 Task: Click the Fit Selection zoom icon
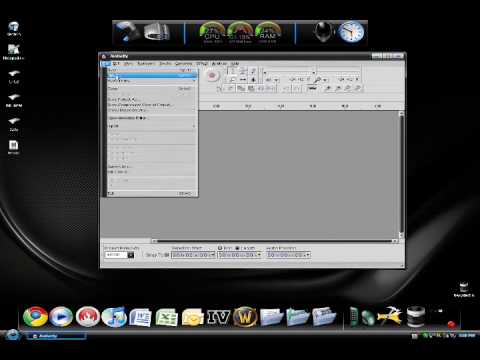coord(347,88)
